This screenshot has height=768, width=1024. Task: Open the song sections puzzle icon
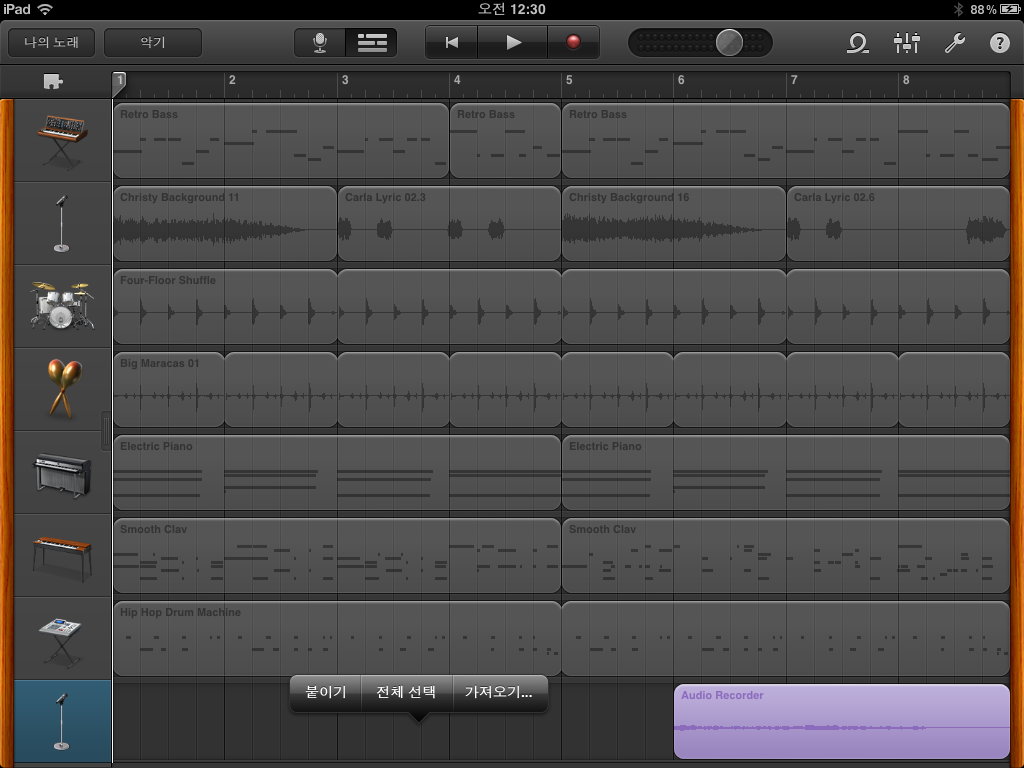pos(53,82)
